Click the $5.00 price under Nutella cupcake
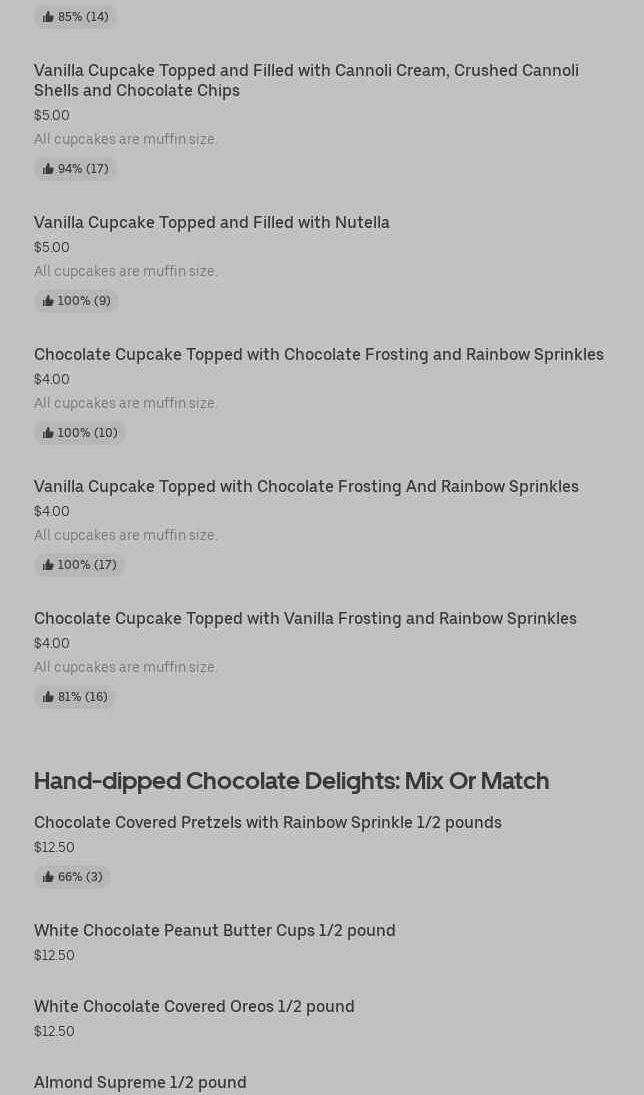This screenshot has width=644, height=1095. click(x=52, y=247)
